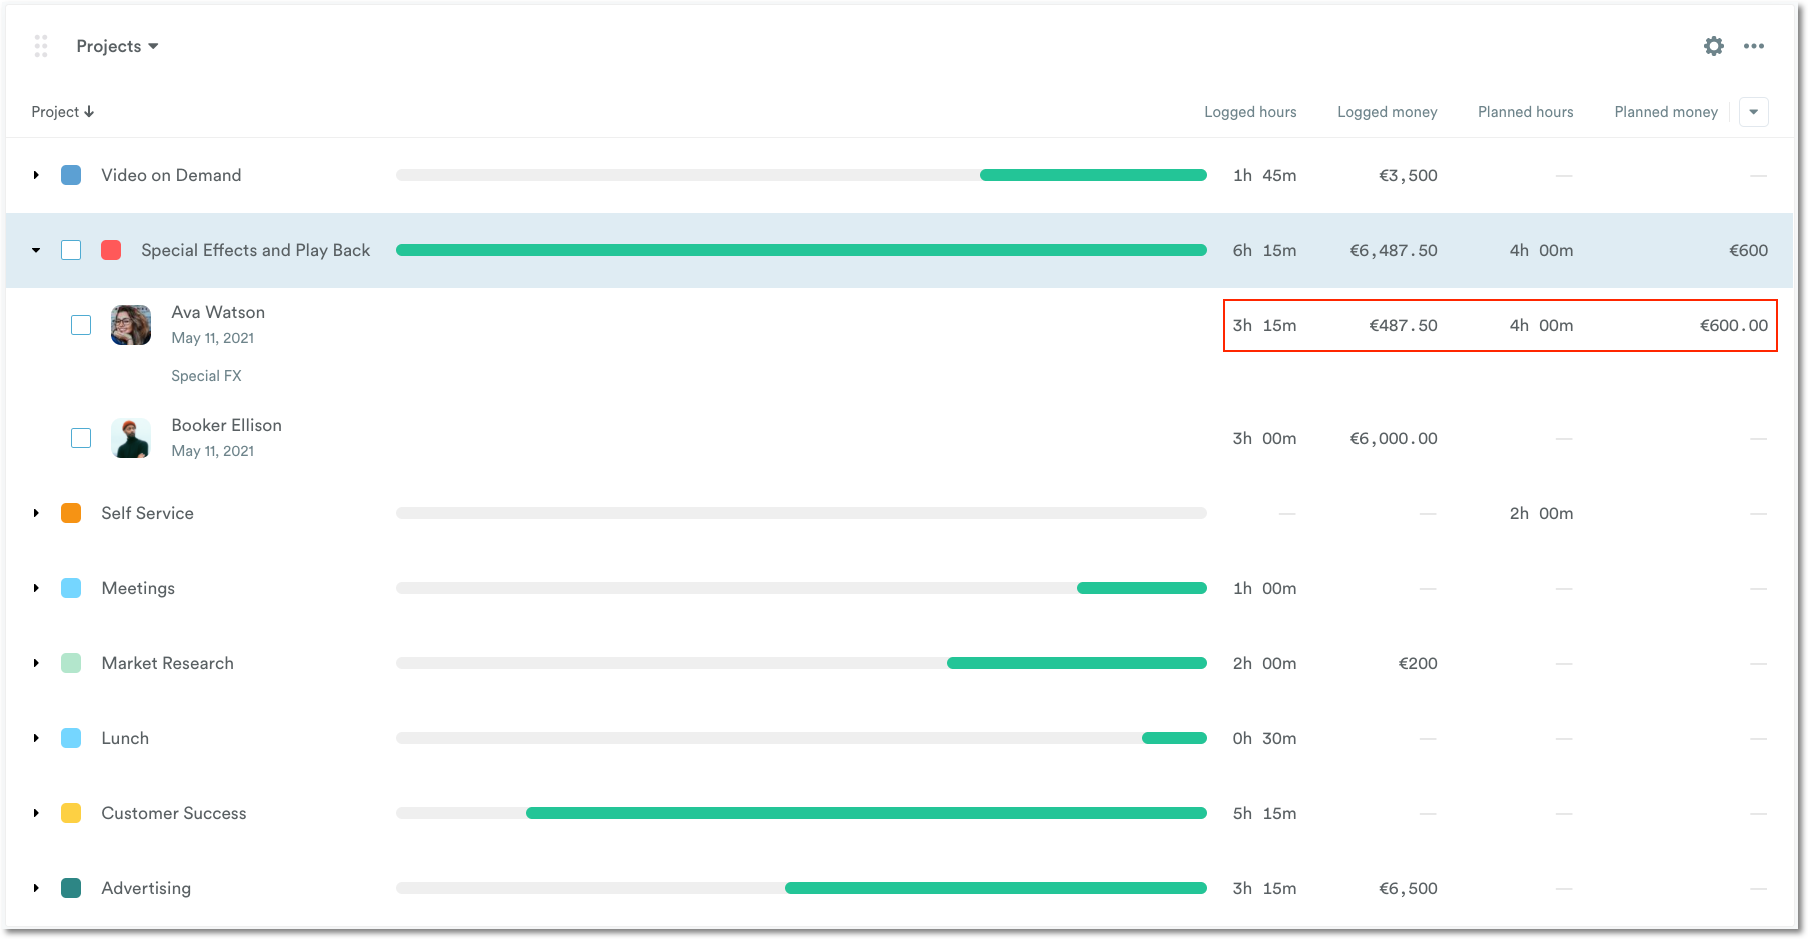The image size is (1808, 939).
Task: Click Ava Watson's profile avatar
Action: 131,325
